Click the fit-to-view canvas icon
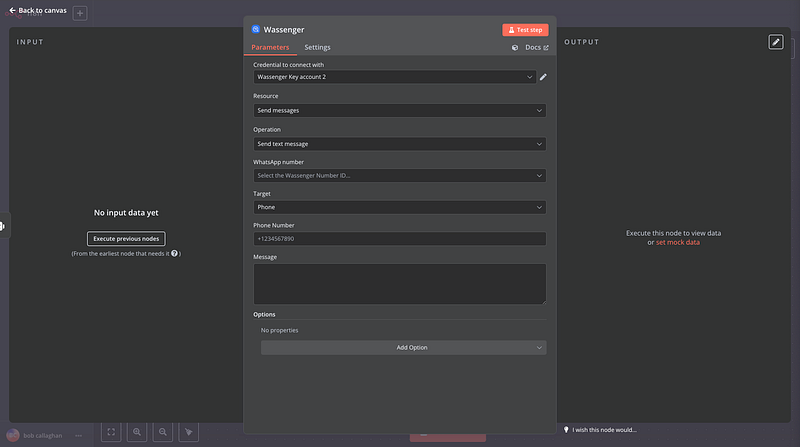Screen dimensions: 800x447 pyautogui.click(x=111, y=432)
